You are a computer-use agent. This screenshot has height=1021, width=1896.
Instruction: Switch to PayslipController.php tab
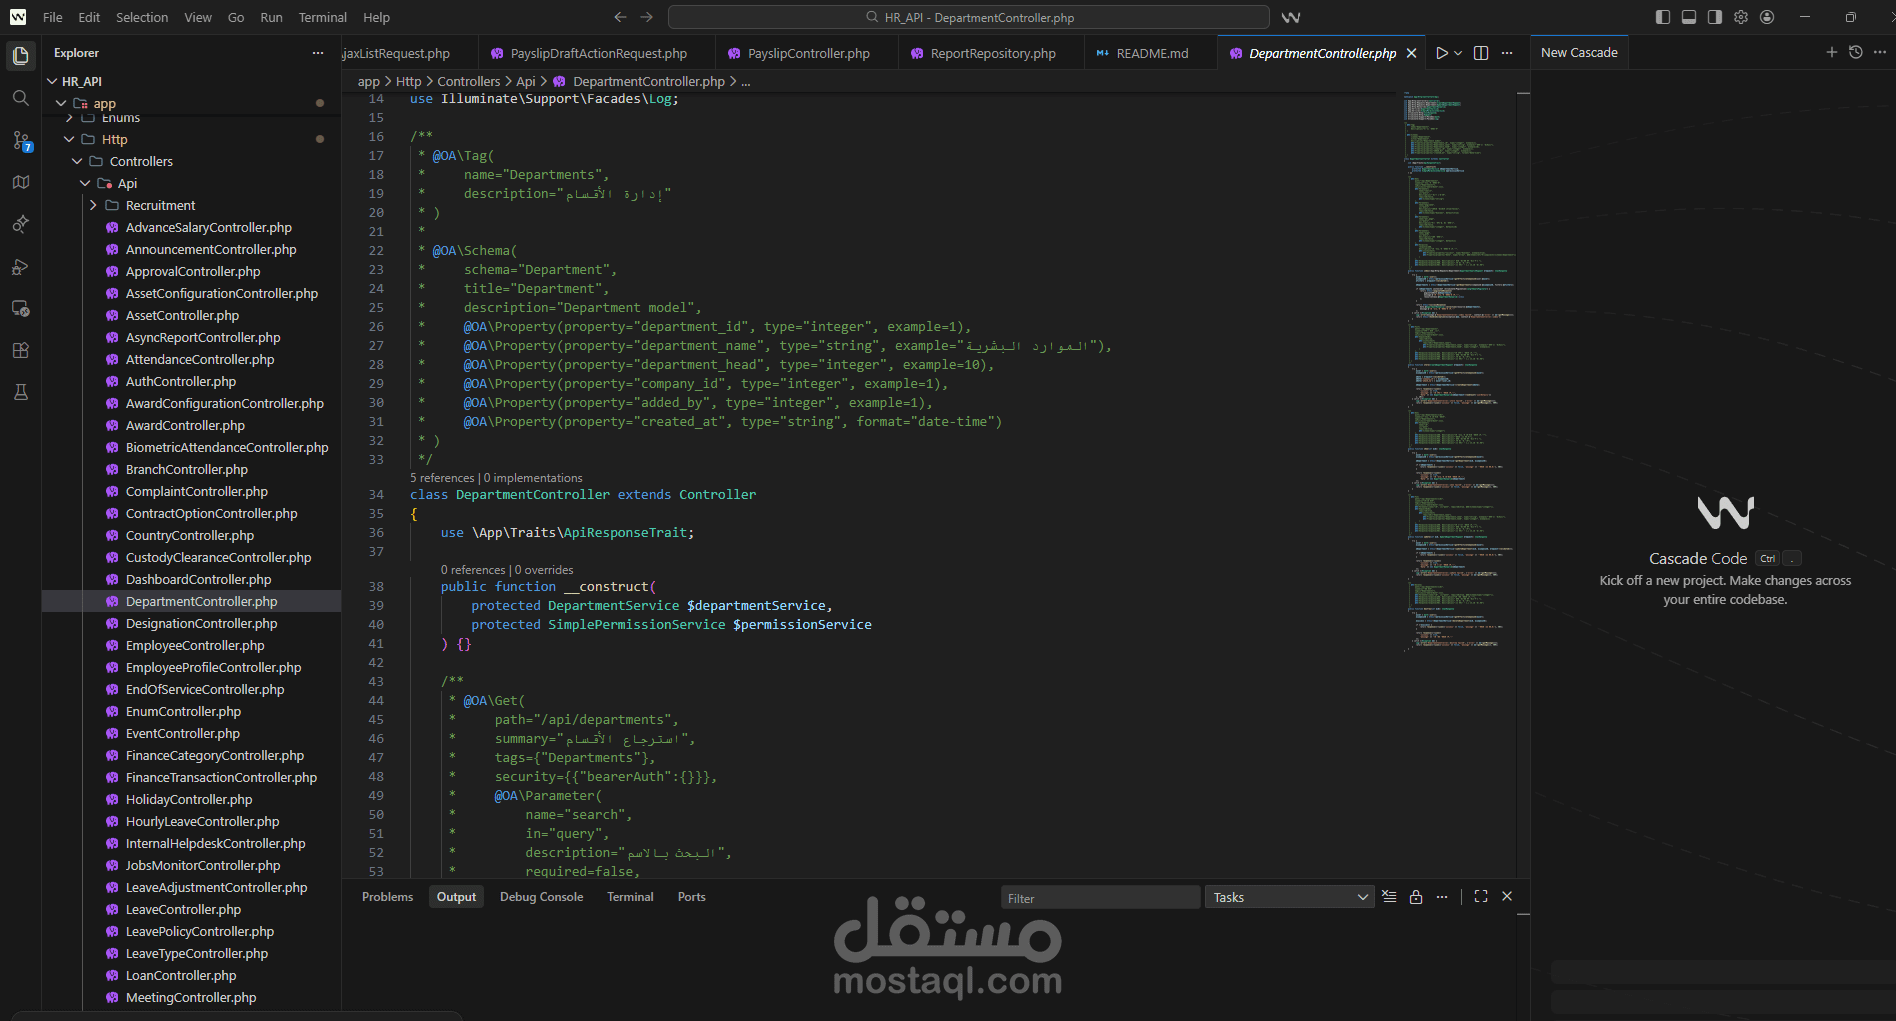coord(807,53)
